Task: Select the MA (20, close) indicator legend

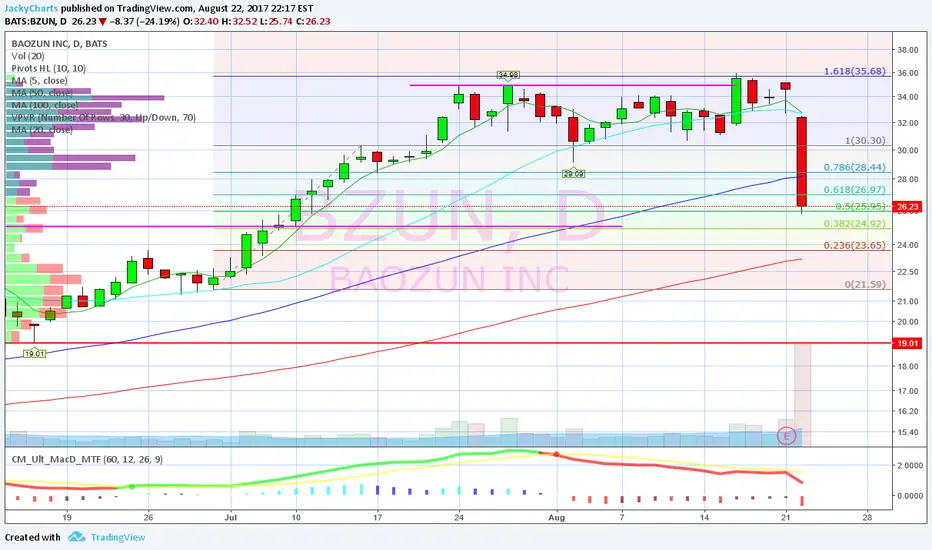Action: pyautogui.click(x=42, y=130)
